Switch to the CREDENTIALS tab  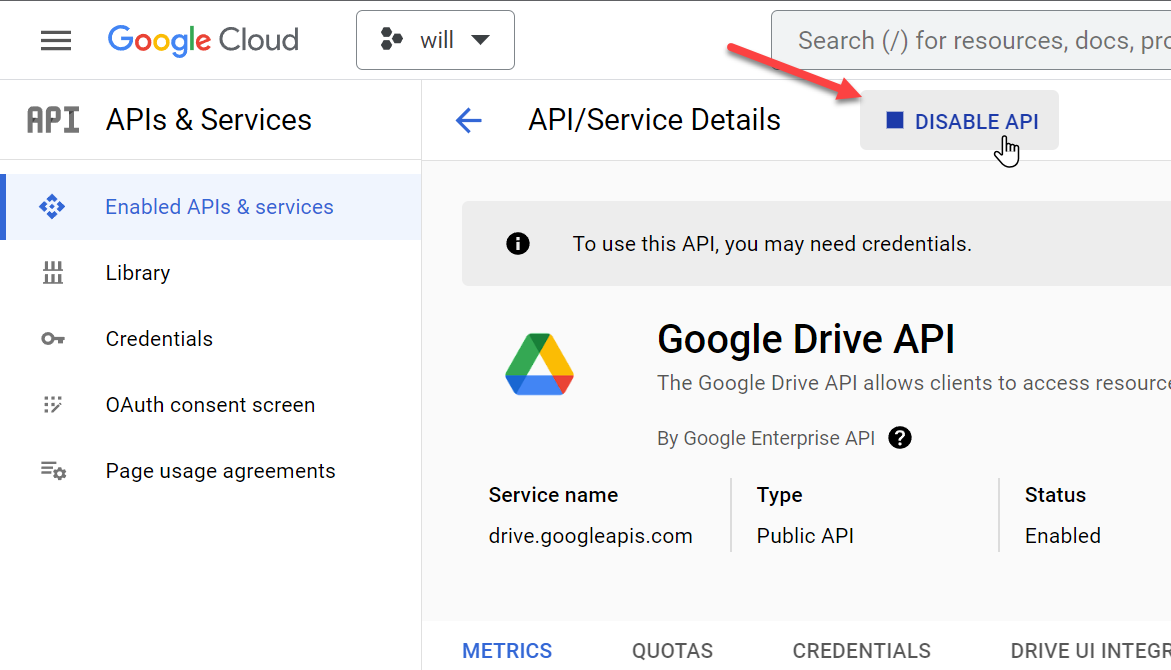(x=862, y=651)
